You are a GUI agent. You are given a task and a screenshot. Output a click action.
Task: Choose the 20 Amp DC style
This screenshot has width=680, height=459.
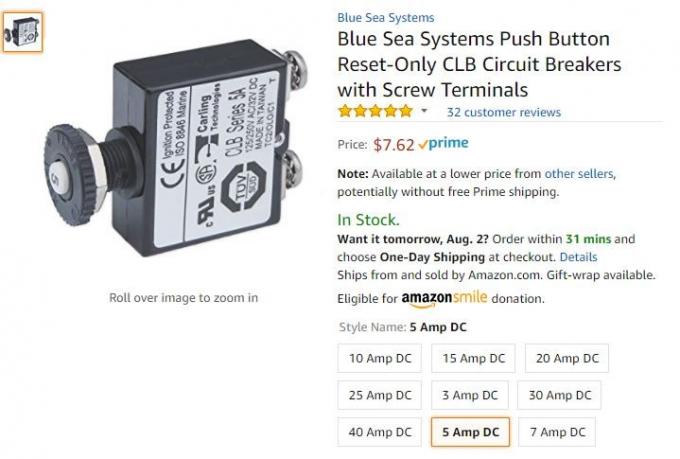(x=566, y=358)
